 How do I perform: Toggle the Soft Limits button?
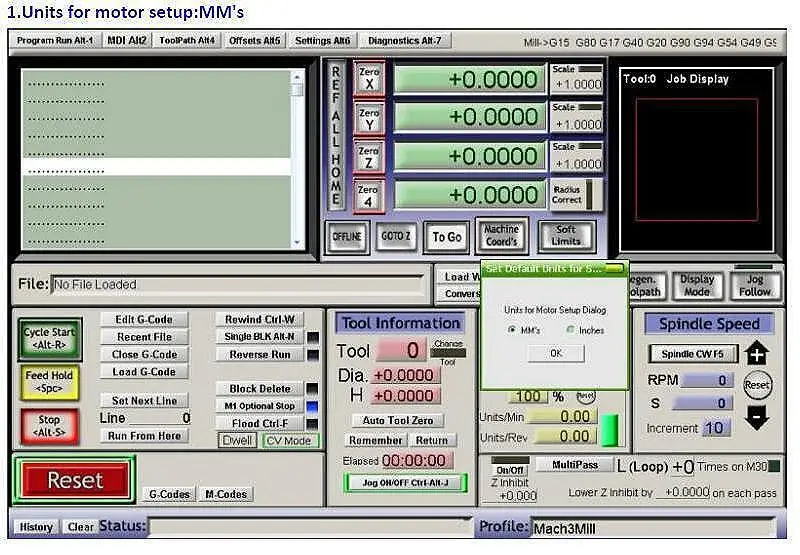[x=566, y=236]
